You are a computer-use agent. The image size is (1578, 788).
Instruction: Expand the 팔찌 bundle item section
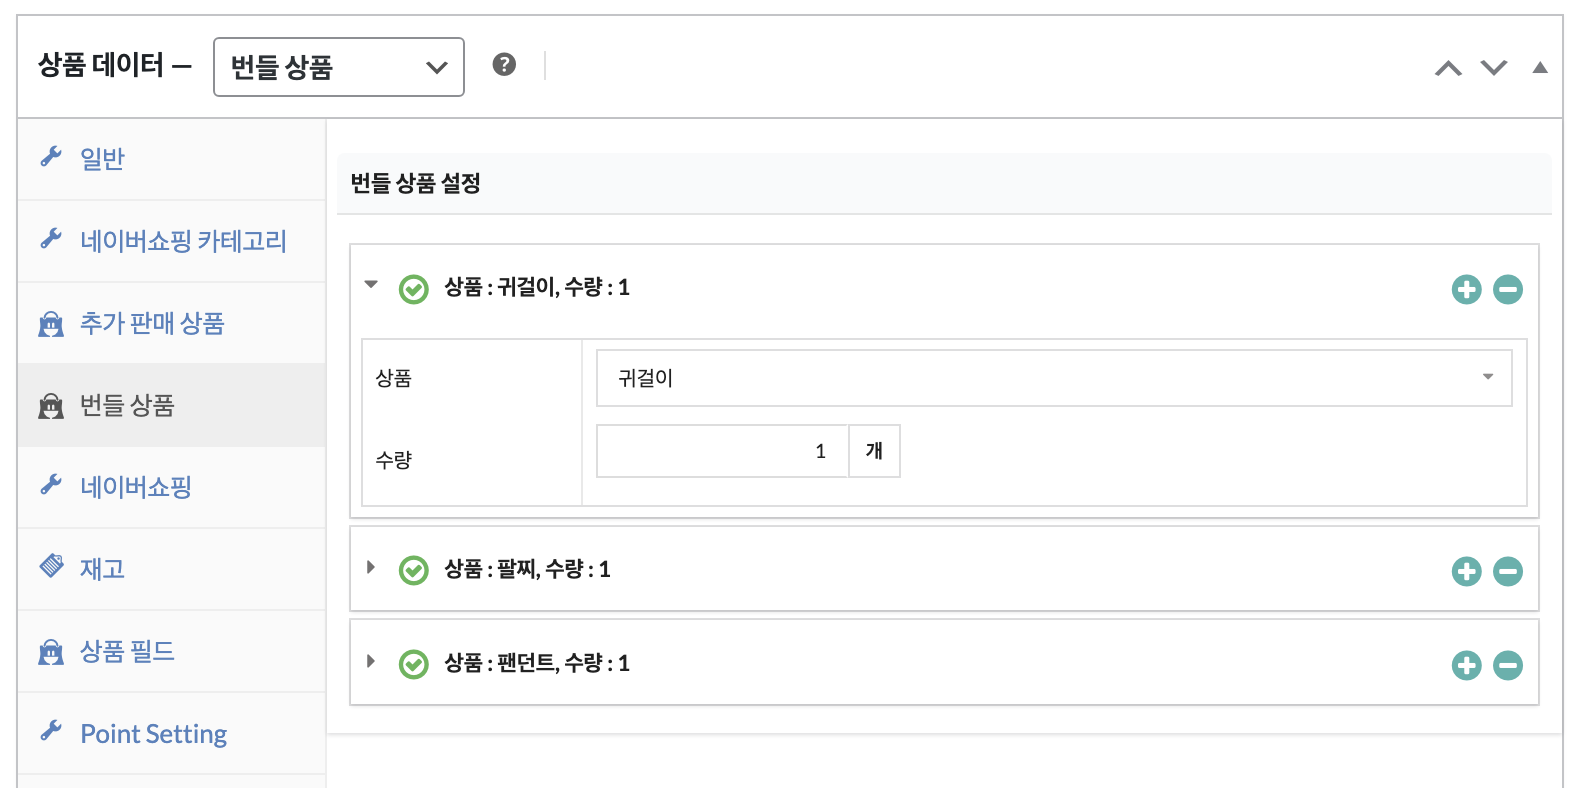click(371, 567)
